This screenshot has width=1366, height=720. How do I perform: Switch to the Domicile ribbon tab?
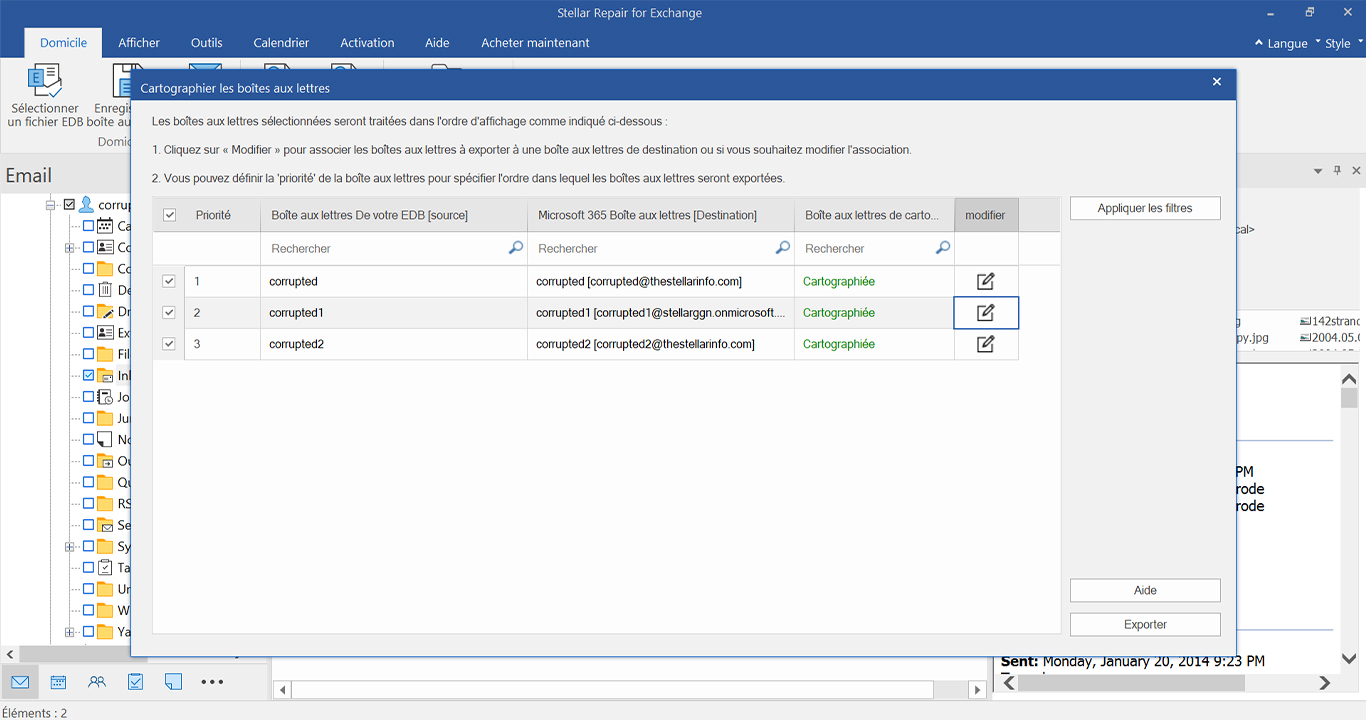pyautogui.click(x=63, y=43)
